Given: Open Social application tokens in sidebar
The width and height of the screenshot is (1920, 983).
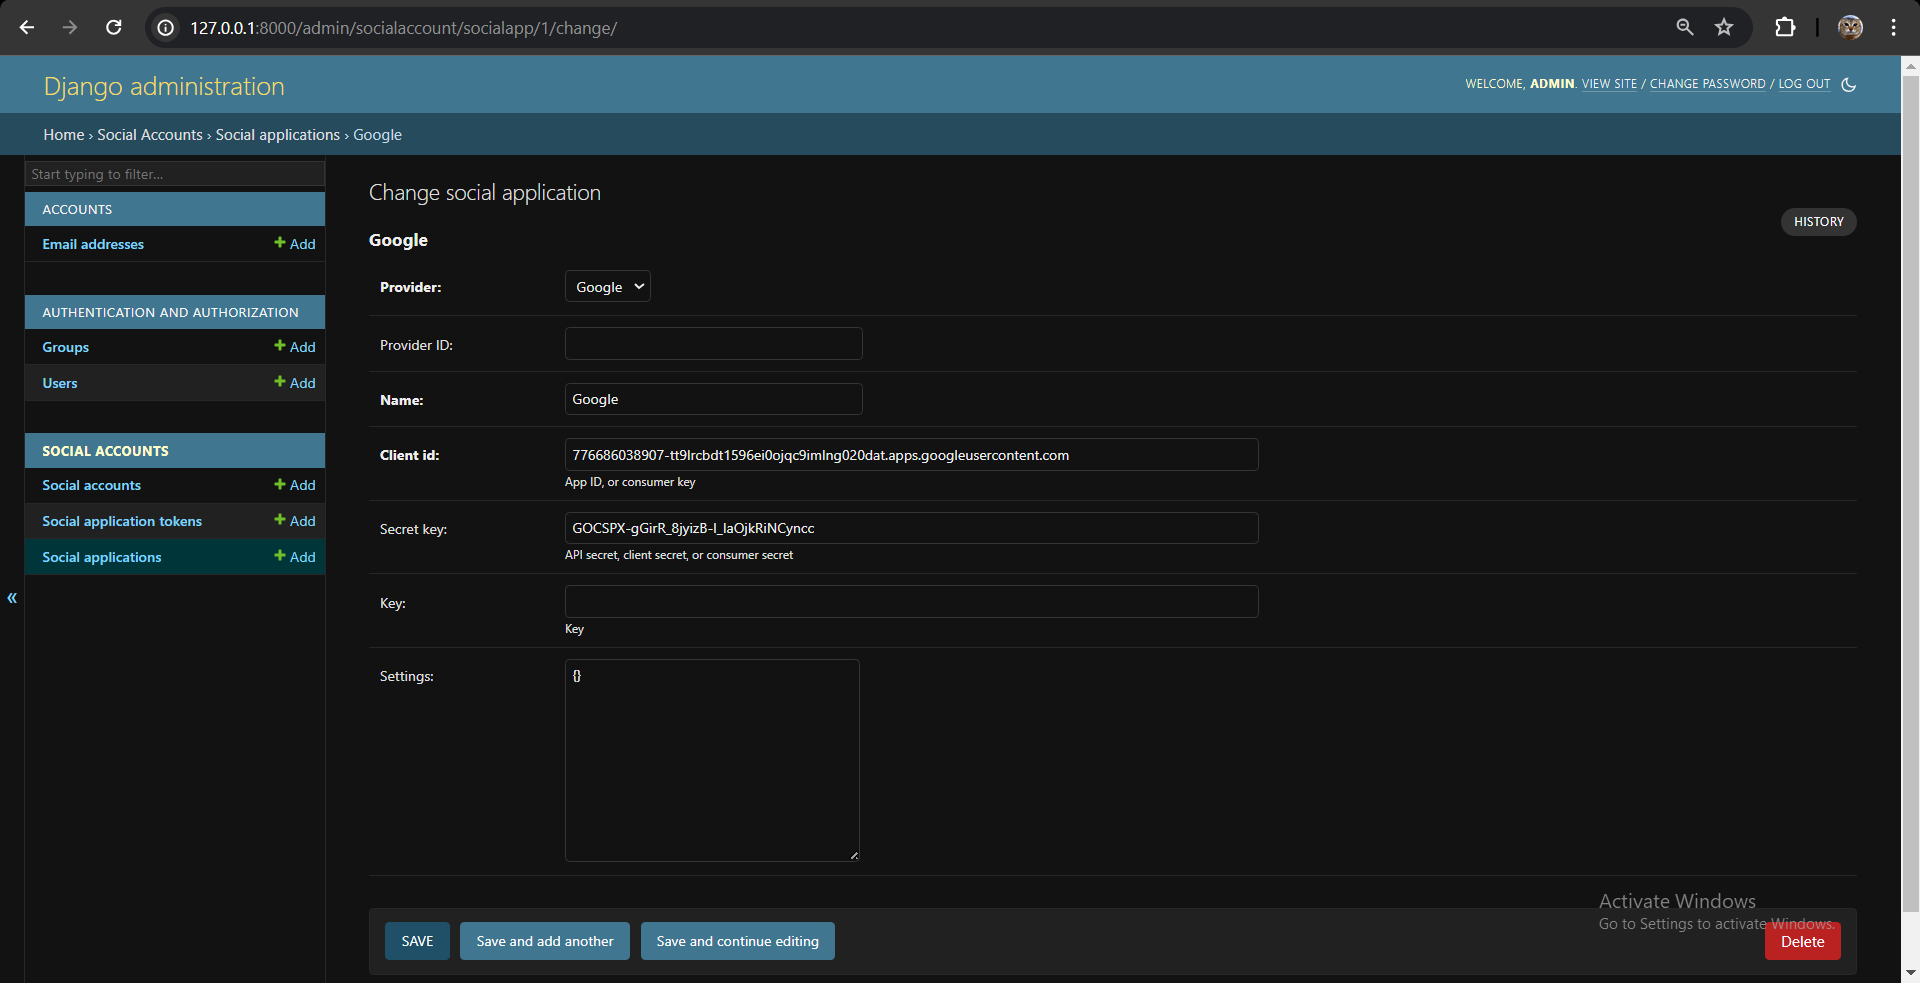Looking at the screenshot, I should [122, 521].
